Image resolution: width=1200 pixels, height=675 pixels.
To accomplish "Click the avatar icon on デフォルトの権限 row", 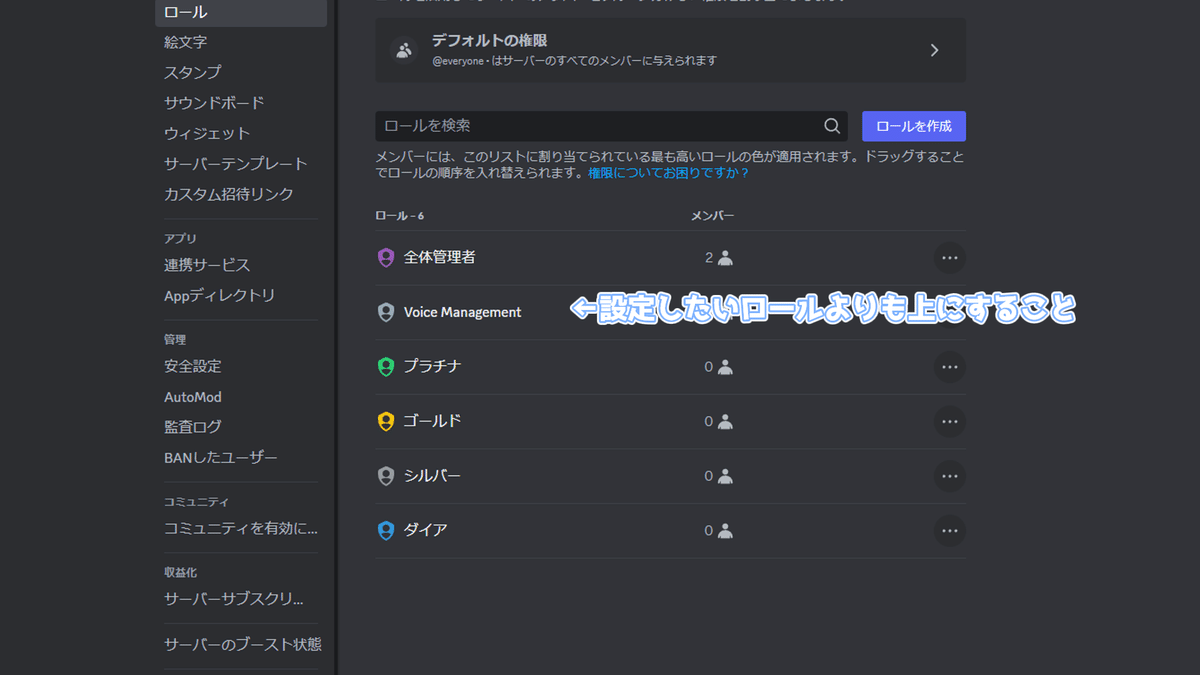I will (402, 50).
